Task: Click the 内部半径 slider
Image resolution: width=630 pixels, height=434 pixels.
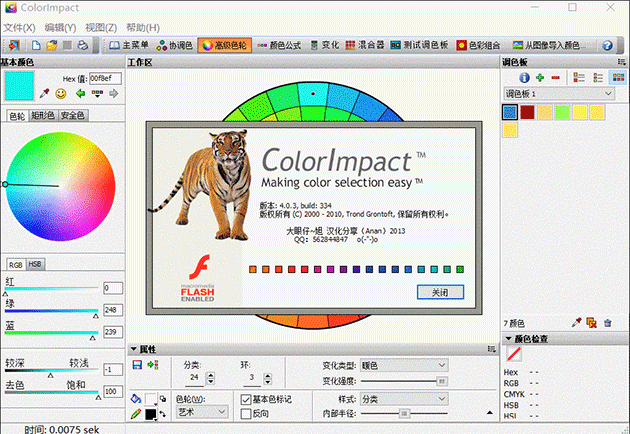Action: (x=404, y=413)
